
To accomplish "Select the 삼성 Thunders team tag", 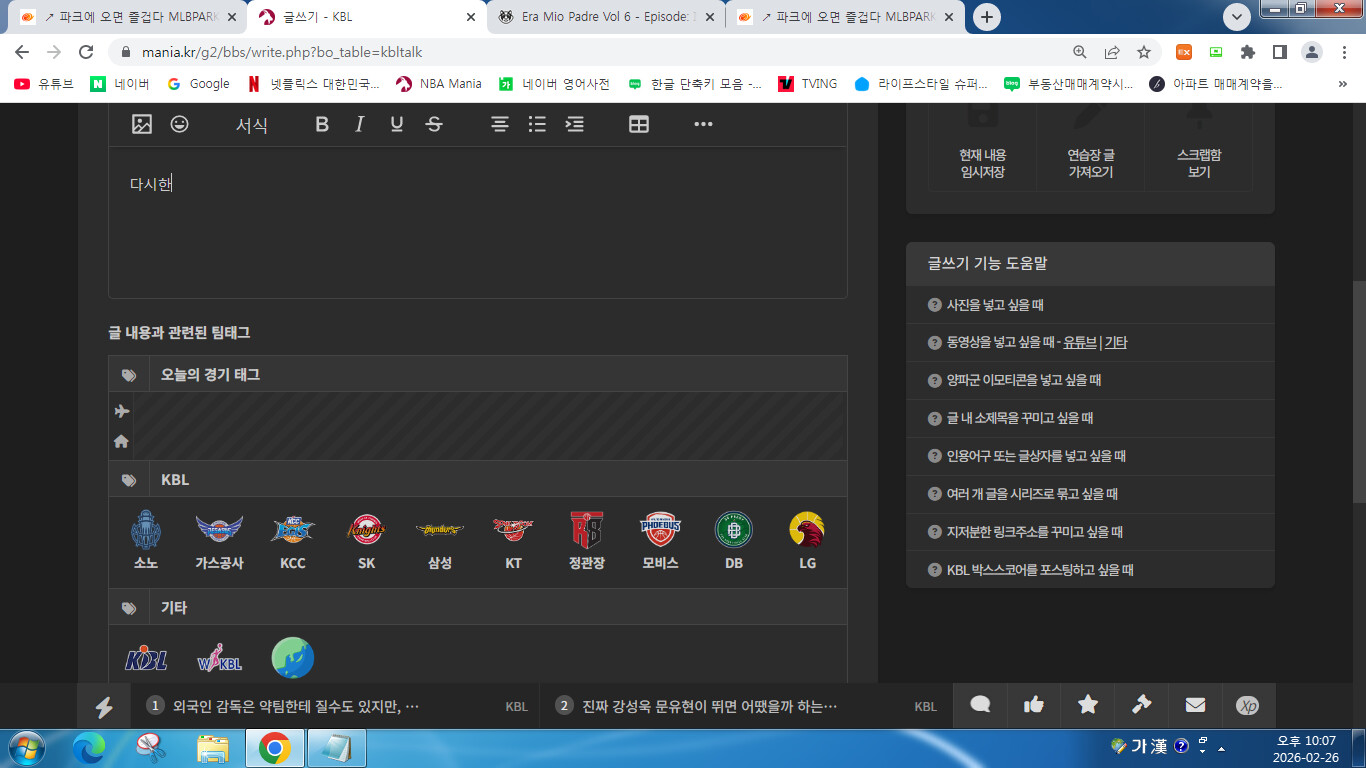I will (x=440, y=540).
